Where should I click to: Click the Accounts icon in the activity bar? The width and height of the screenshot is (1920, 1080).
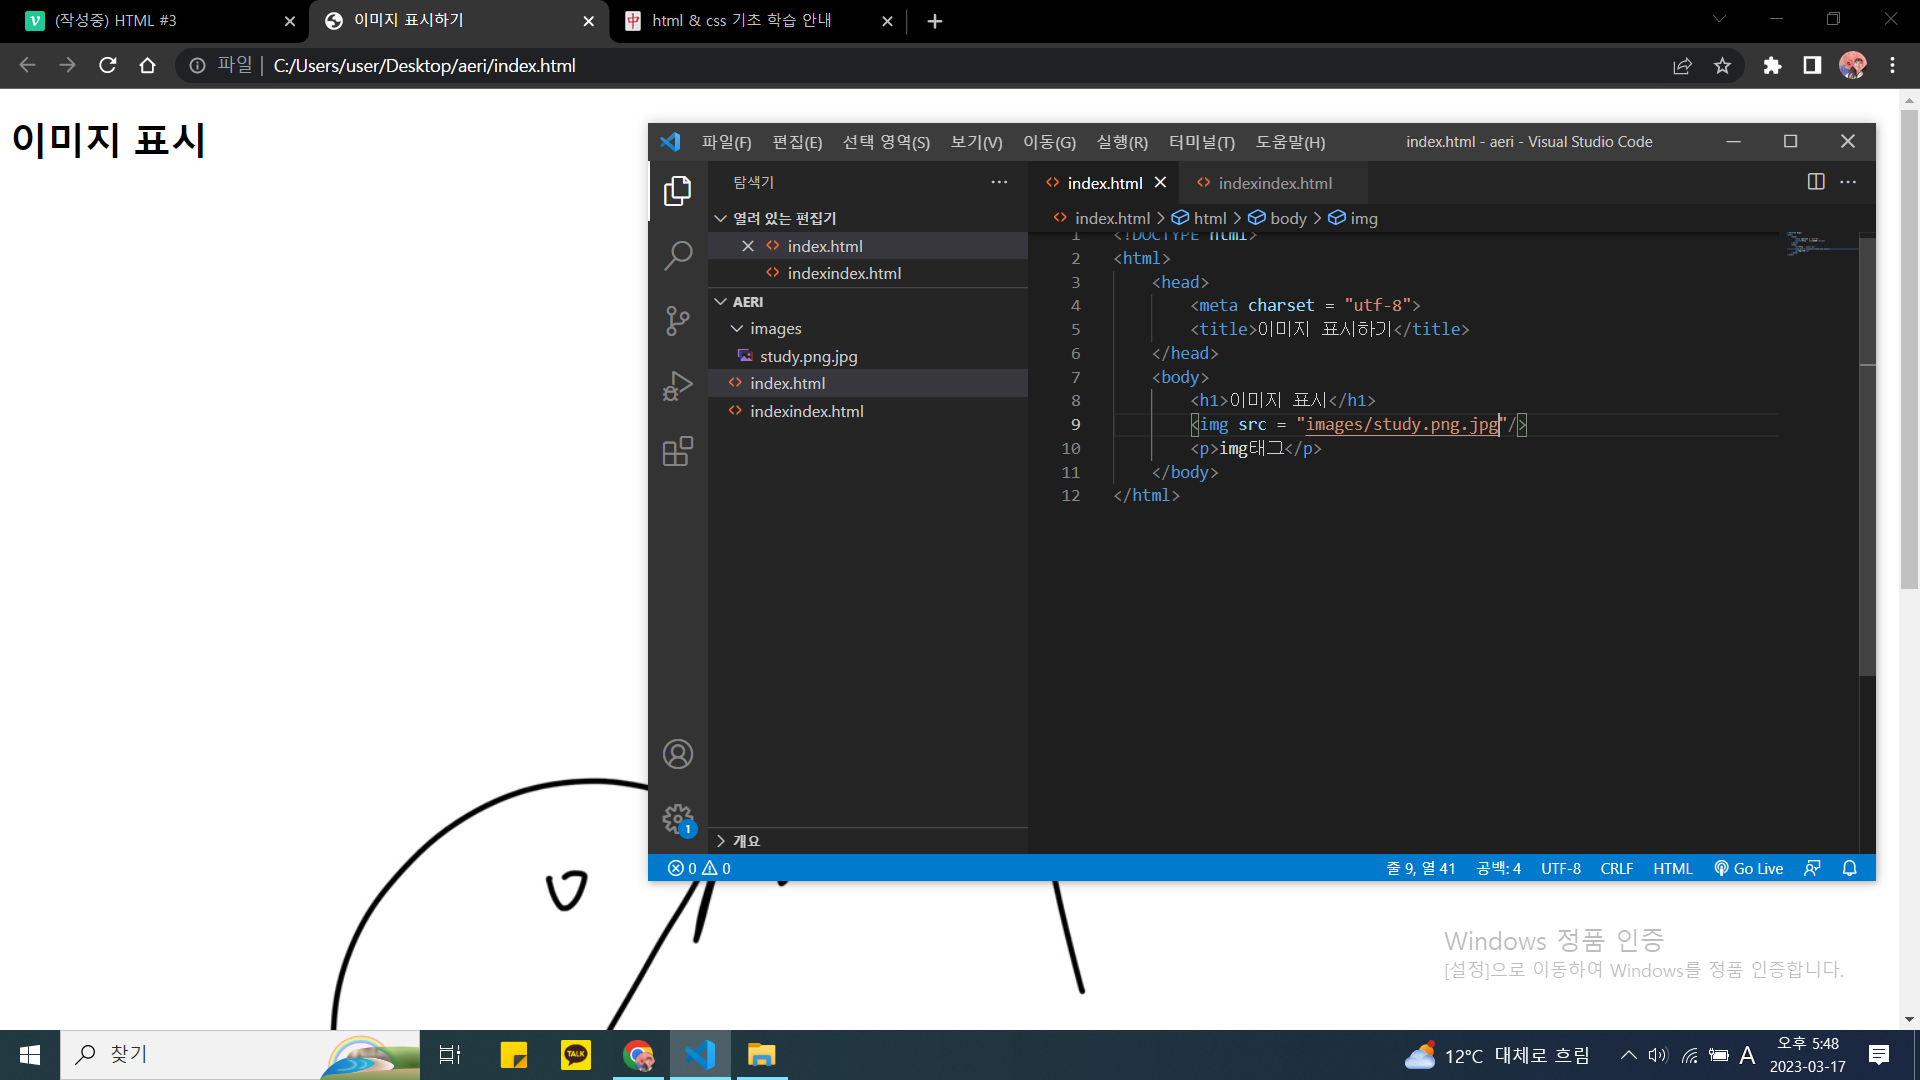[678, 754]
